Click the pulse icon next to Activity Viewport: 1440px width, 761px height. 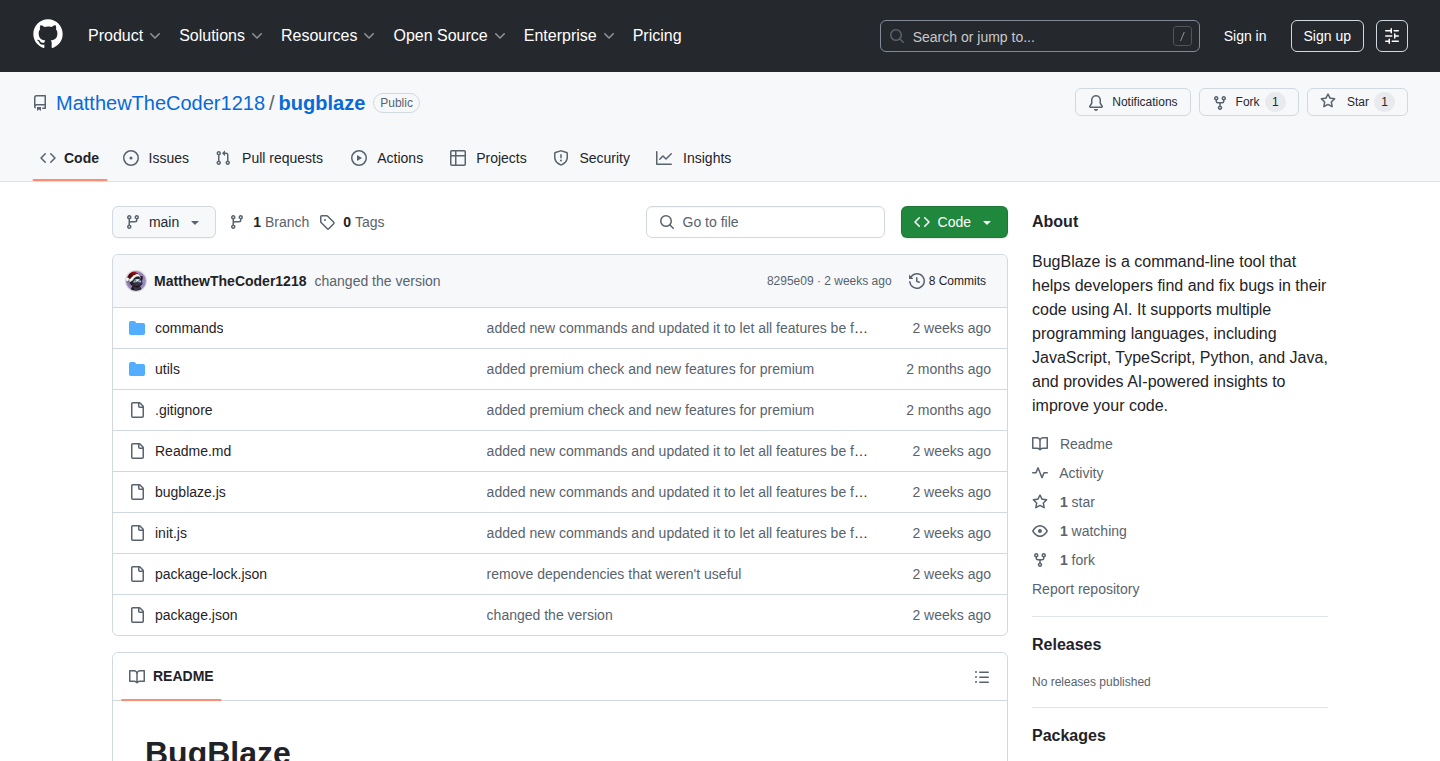point(1040,473)
